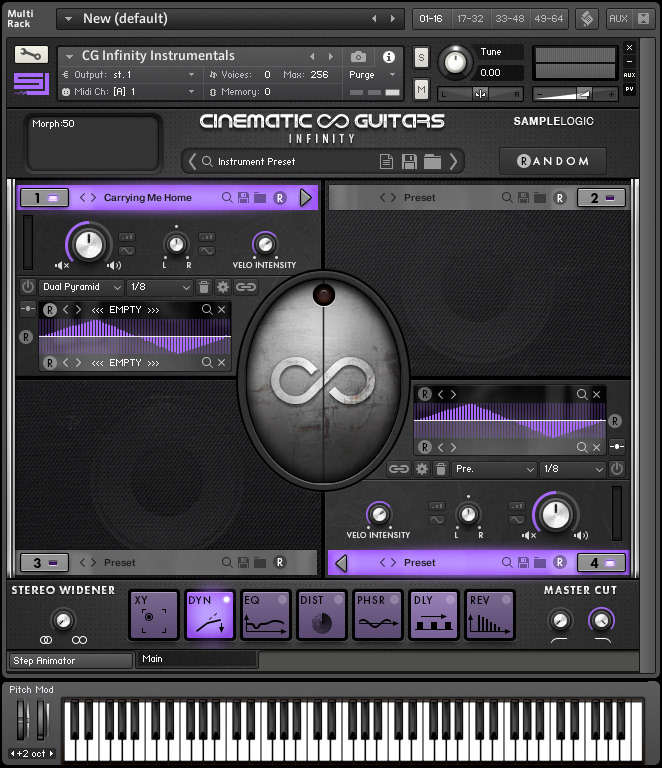
Task: Search layer 1 presets magnifier
Action: [227, 197]
